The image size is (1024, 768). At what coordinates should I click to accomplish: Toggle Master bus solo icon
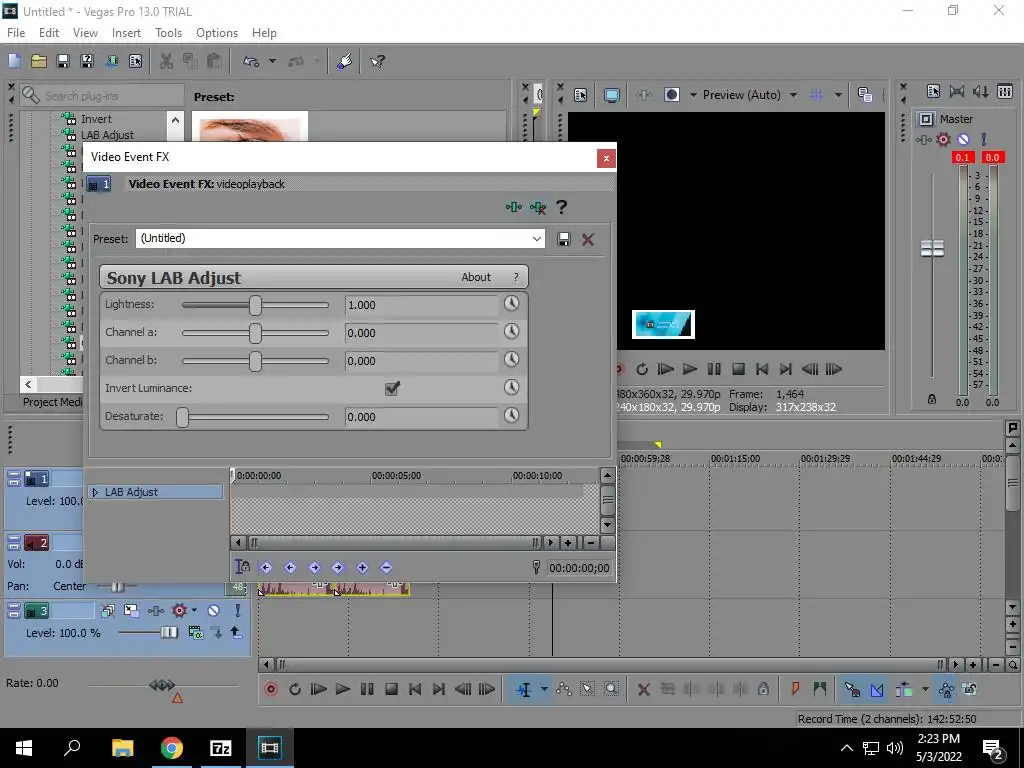(x=984, y=139)
